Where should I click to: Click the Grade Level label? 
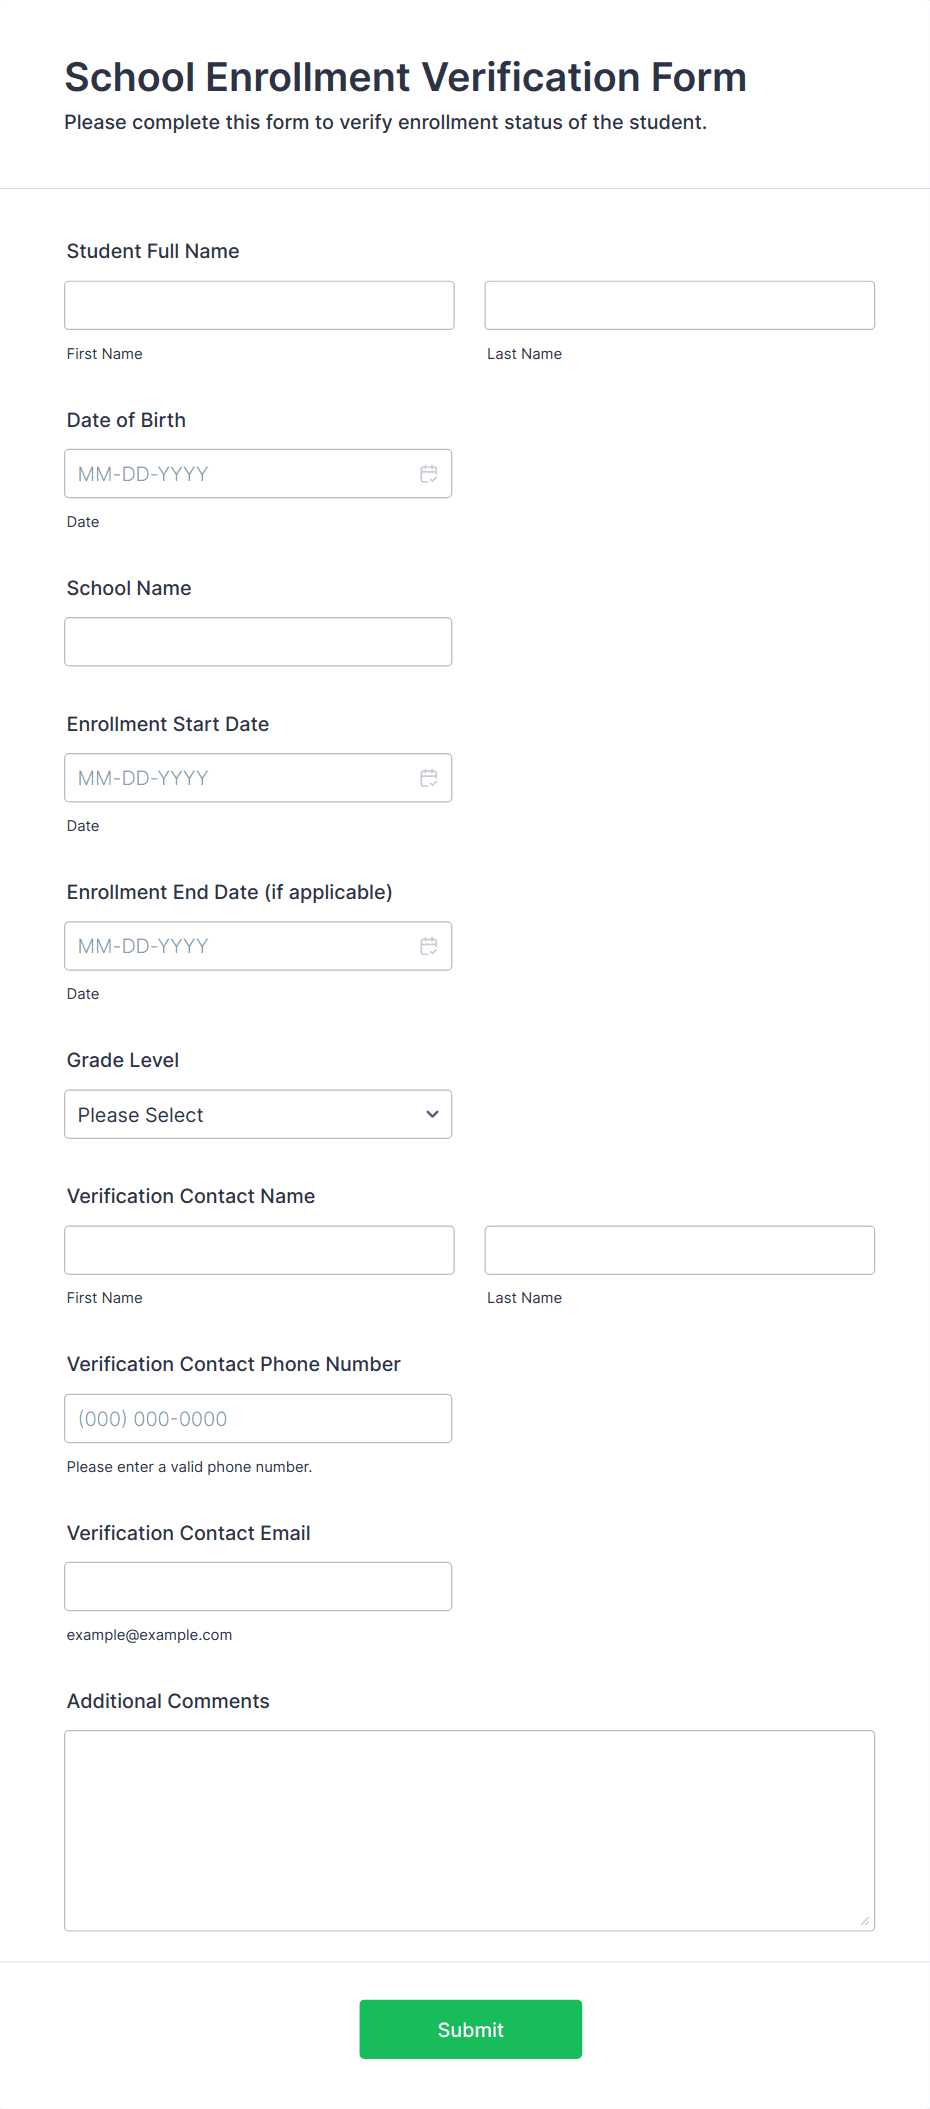pyautogui.click(x=123, y=1060)
